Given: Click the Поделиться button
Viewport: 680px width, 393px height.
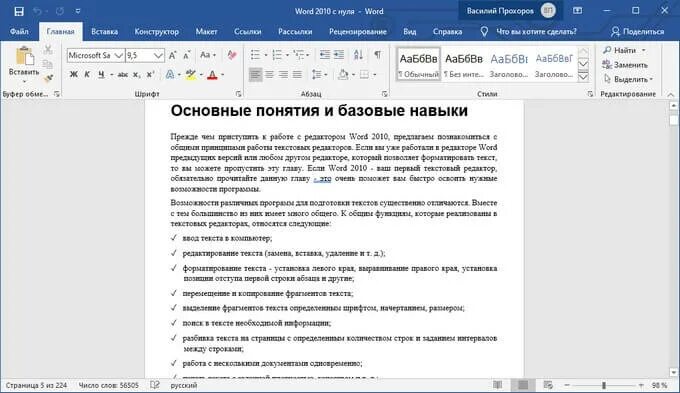Looking at the screenshot, I should pos(638,32).
